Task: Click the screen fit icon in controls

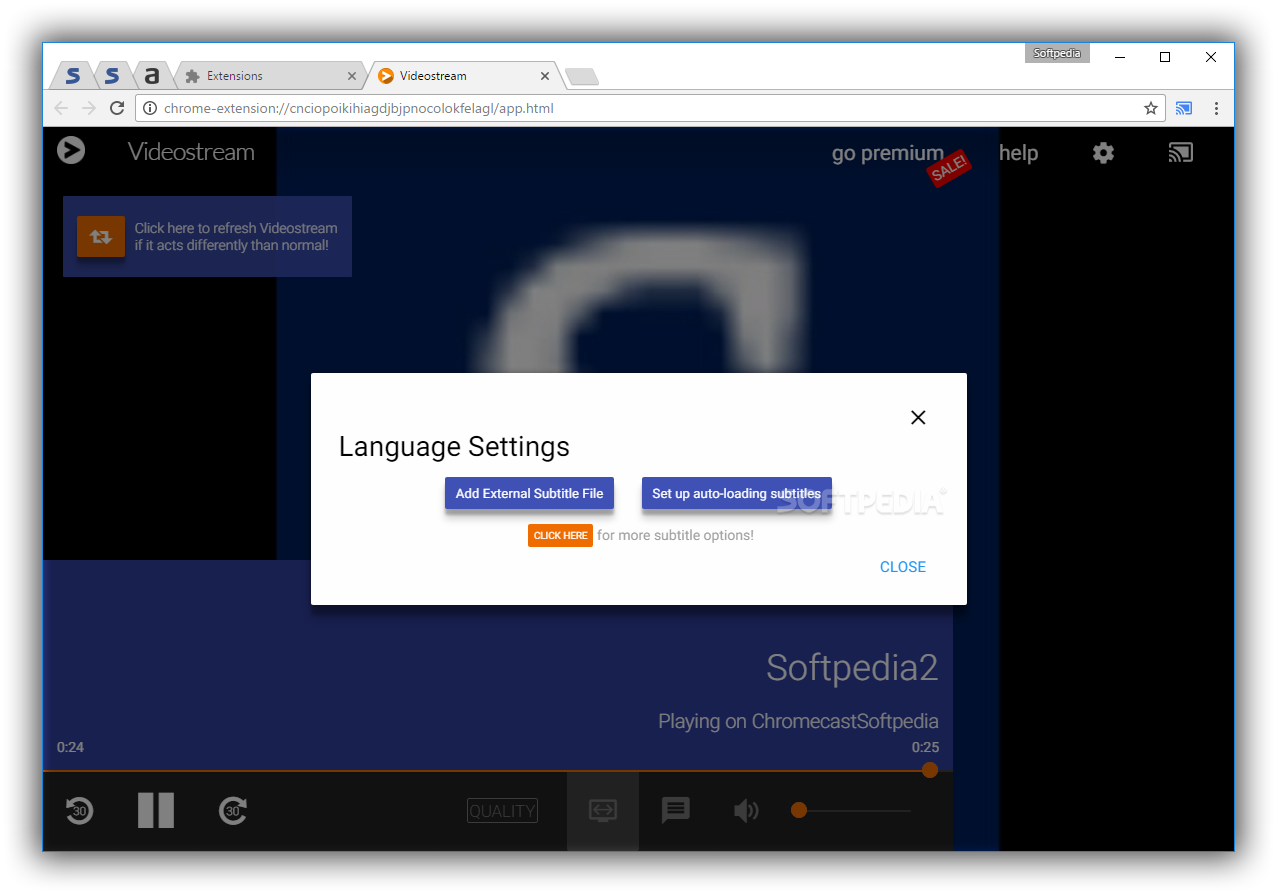Action: 603,811
